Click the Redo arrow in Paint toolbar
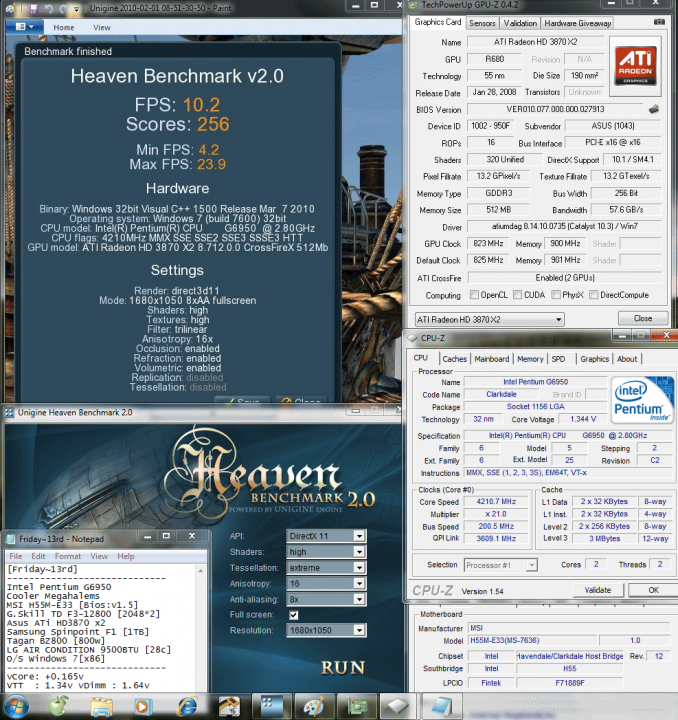Screen dimensions: 678x720 pyautogui.click(x=63, y=8)
